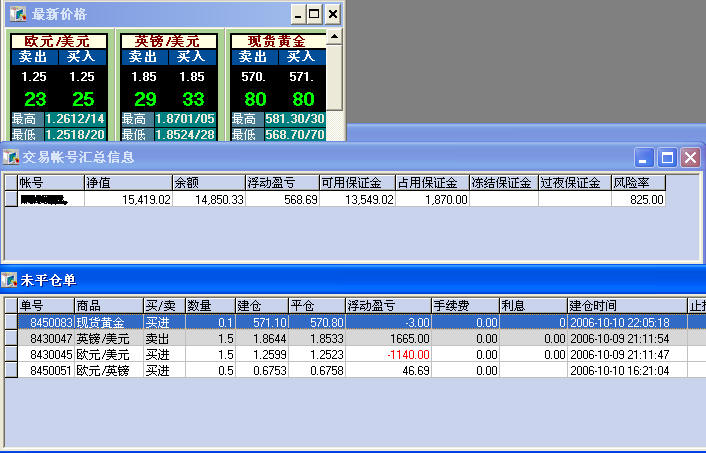Close the 最新价格 window
Viewport: 706px width, 453px height.
[332, 14]
